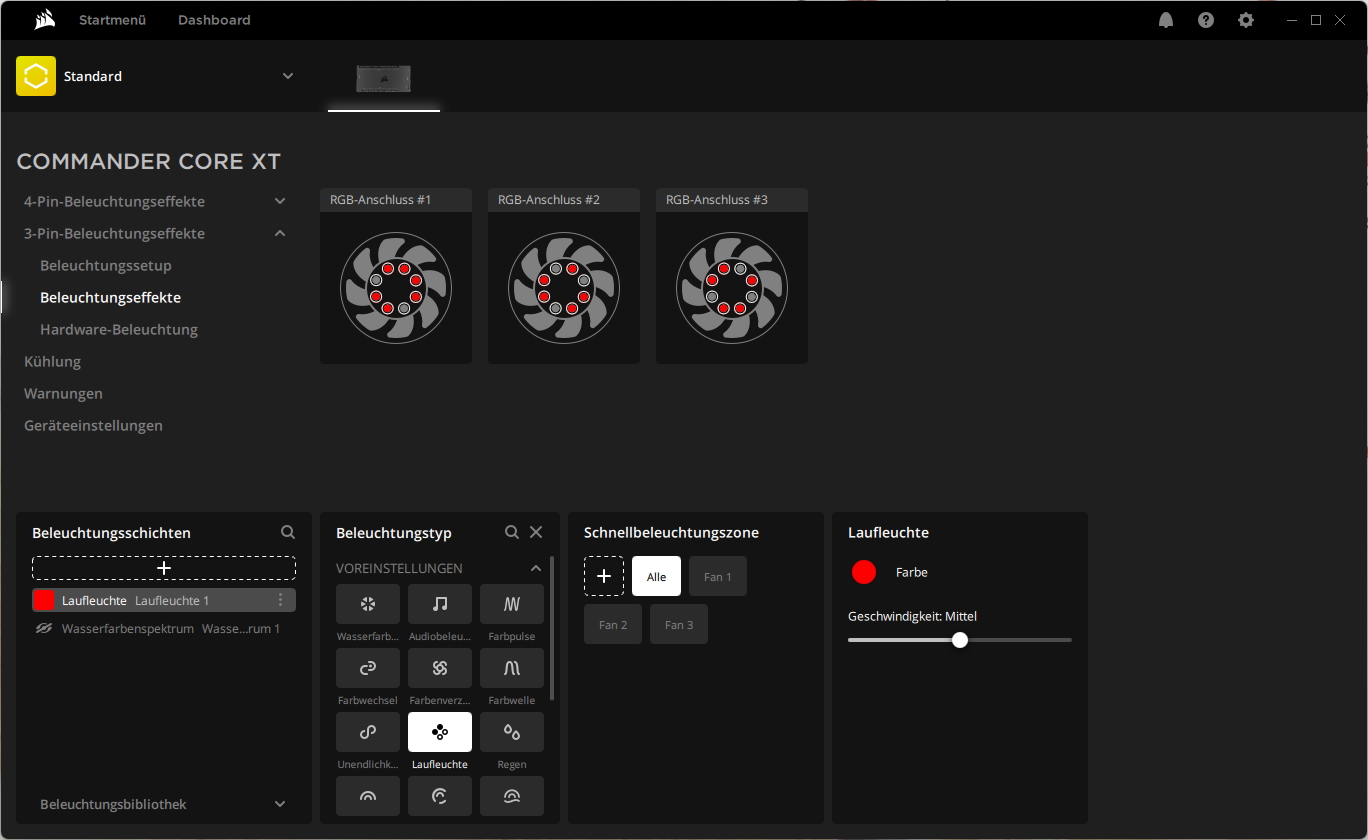Pick the Farbpulse lighting effect
Screen dimensions: 1368x840
pos(512,604)
